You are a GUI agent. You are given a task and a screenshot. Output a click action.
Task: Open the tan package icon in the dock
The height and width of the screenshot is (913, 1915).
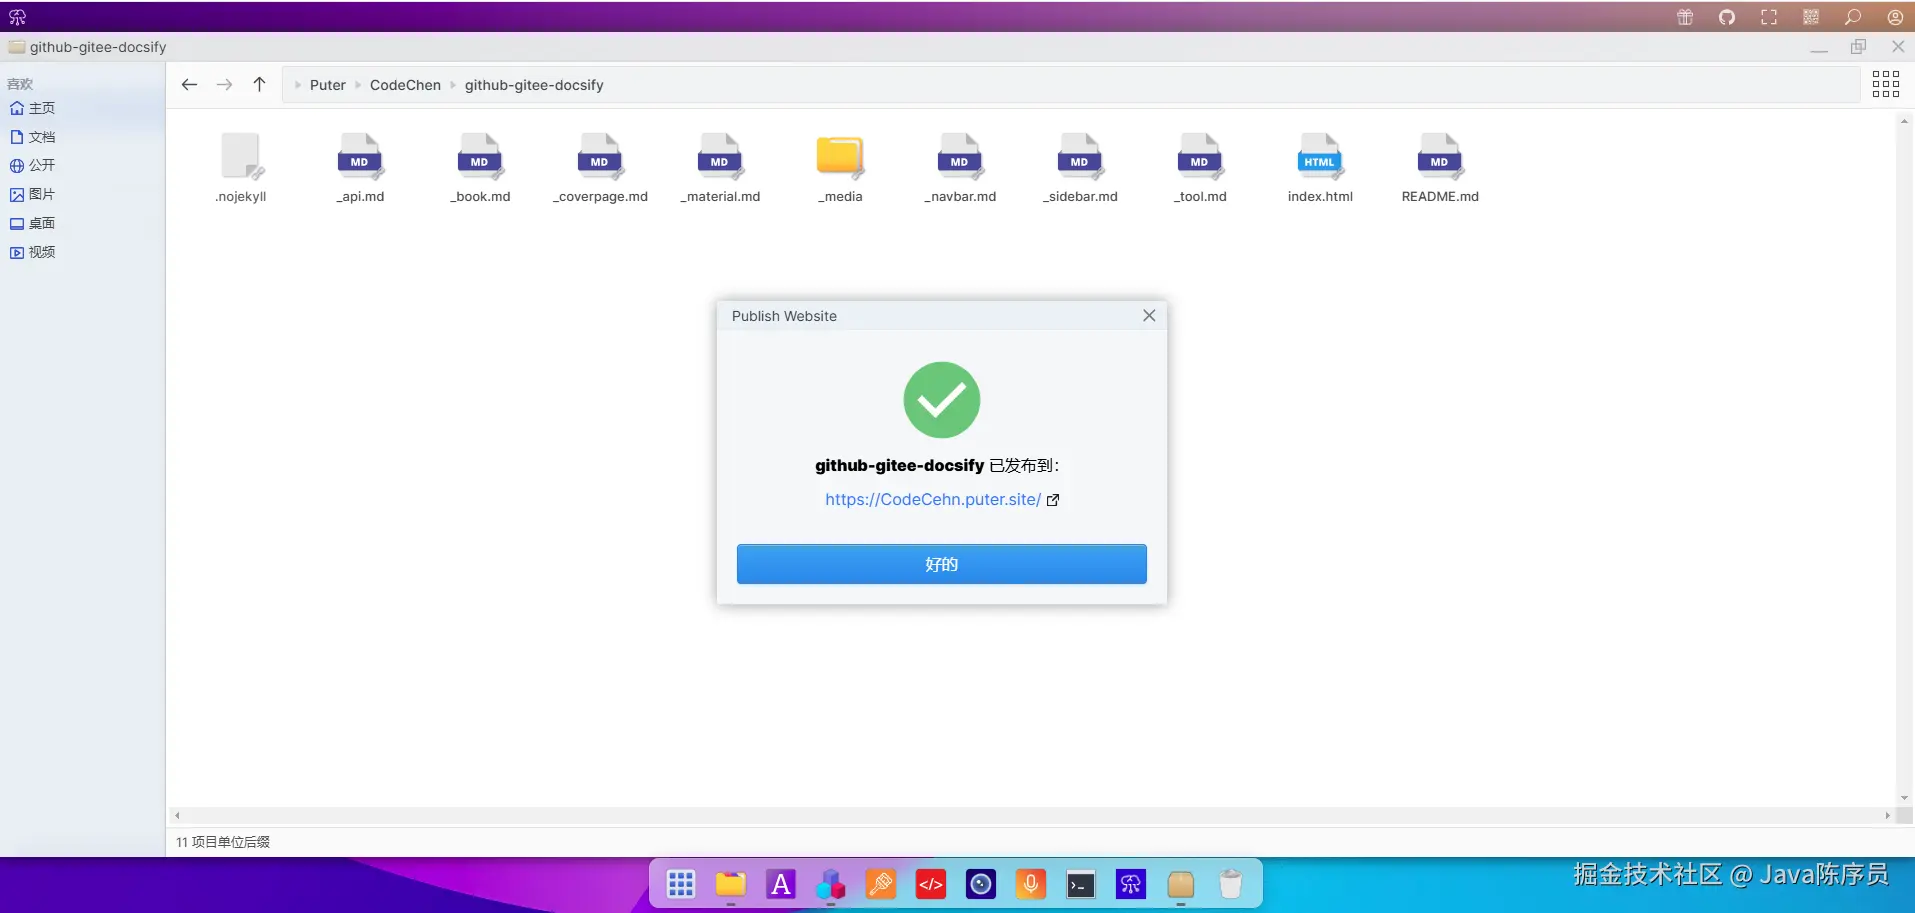coord(1181,884)
